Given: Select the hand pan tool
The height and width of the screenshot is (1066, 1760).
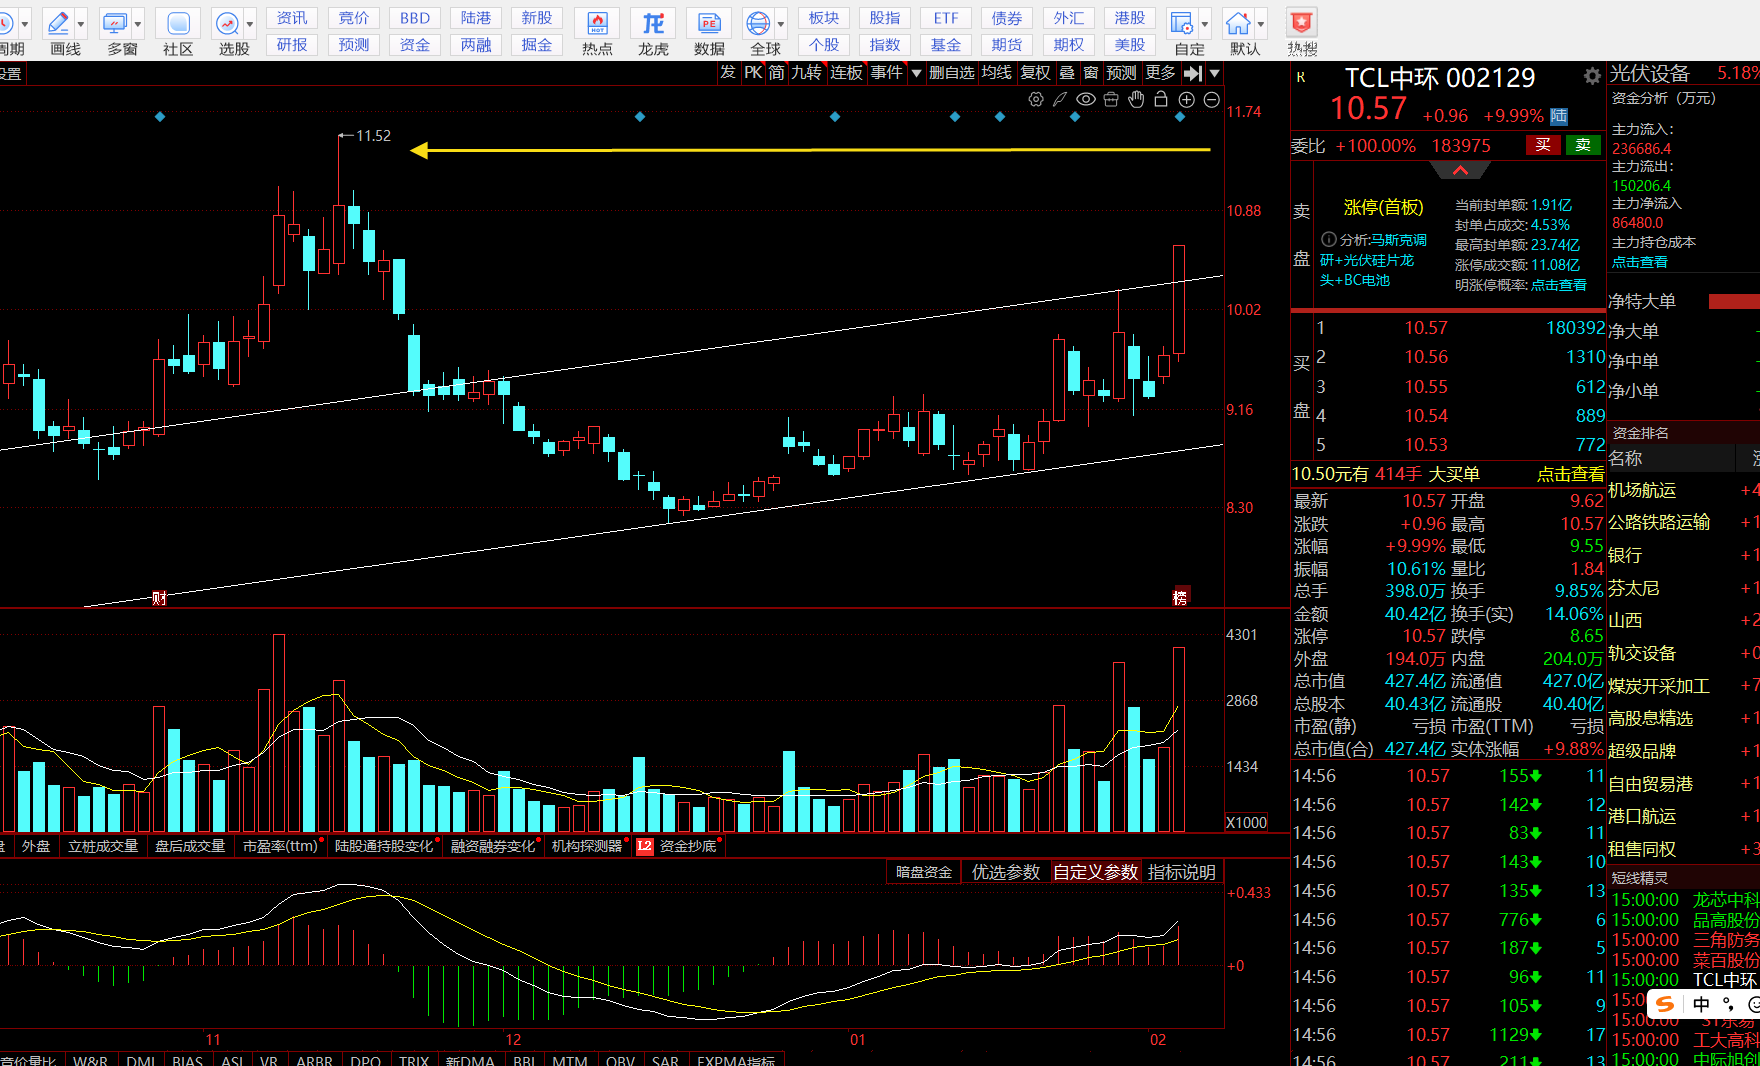Looking at the screenshot, I should [x=1136, y=99].
